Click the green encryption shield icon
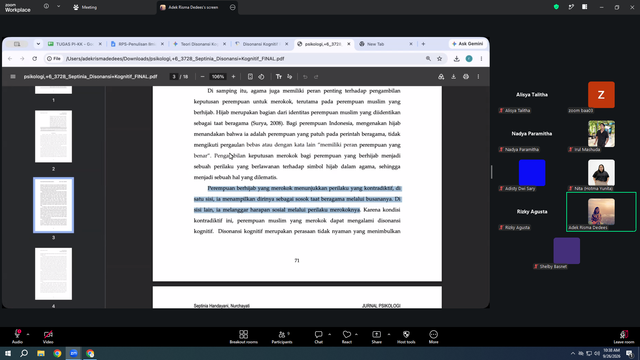The width and height of the screenshot is (640, 360). [556, 7]
